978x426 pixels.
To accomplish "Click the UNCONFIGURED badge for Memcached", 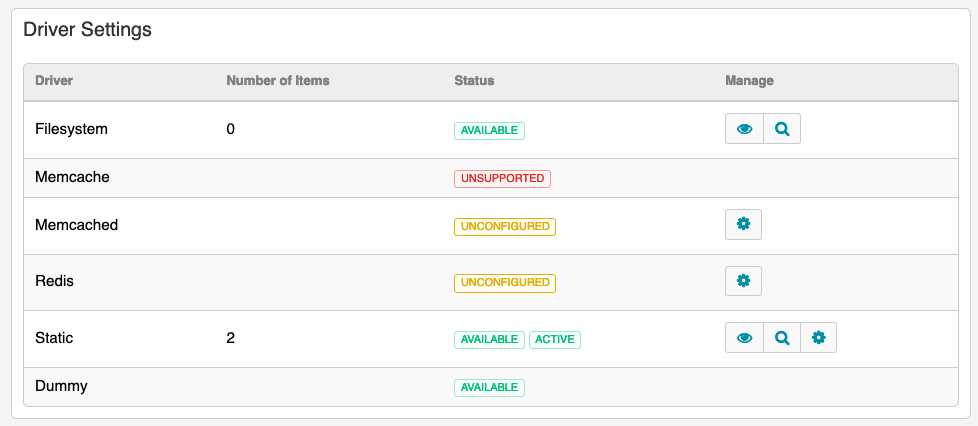I will click(x=505, y=227).
